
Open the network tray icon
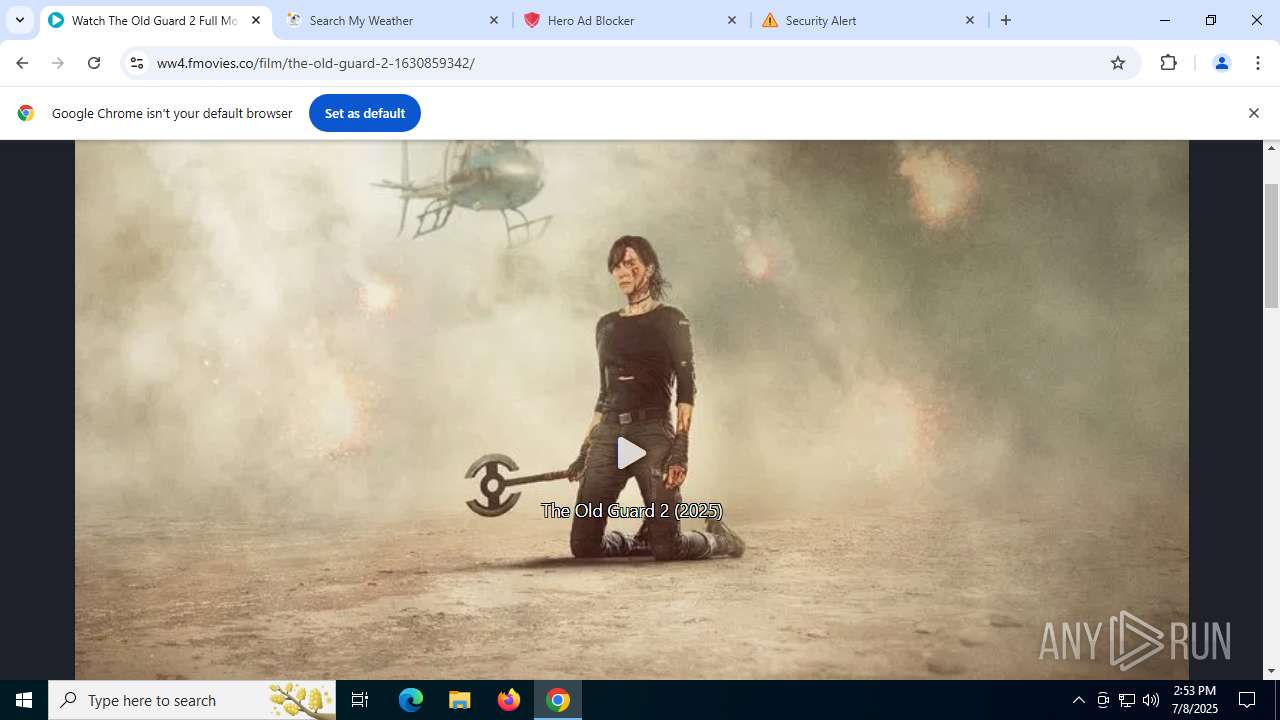(1127, 700)
